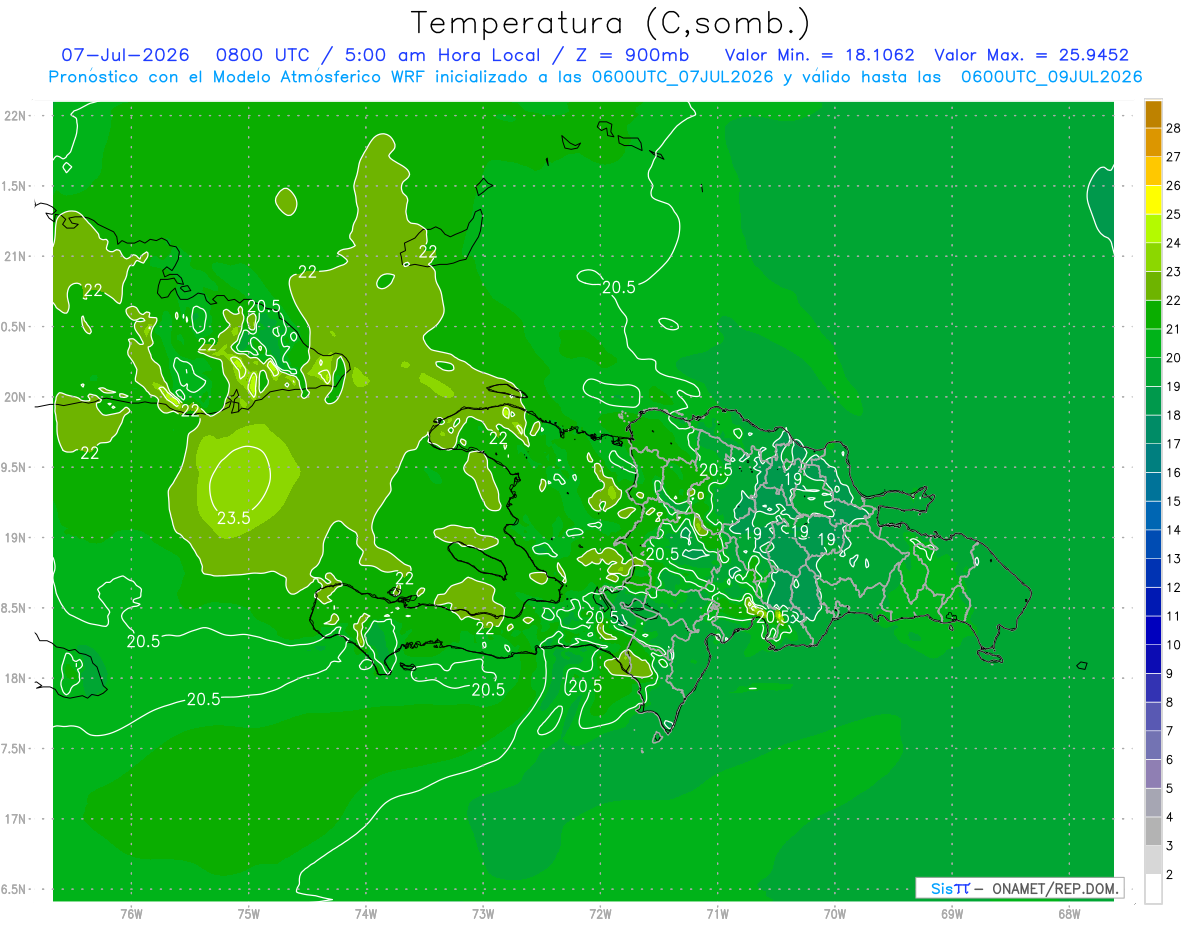Click the "0800 UTC" time text
Image resolution: width=1200 pixels, height=927 pixels.
point(264,55)
